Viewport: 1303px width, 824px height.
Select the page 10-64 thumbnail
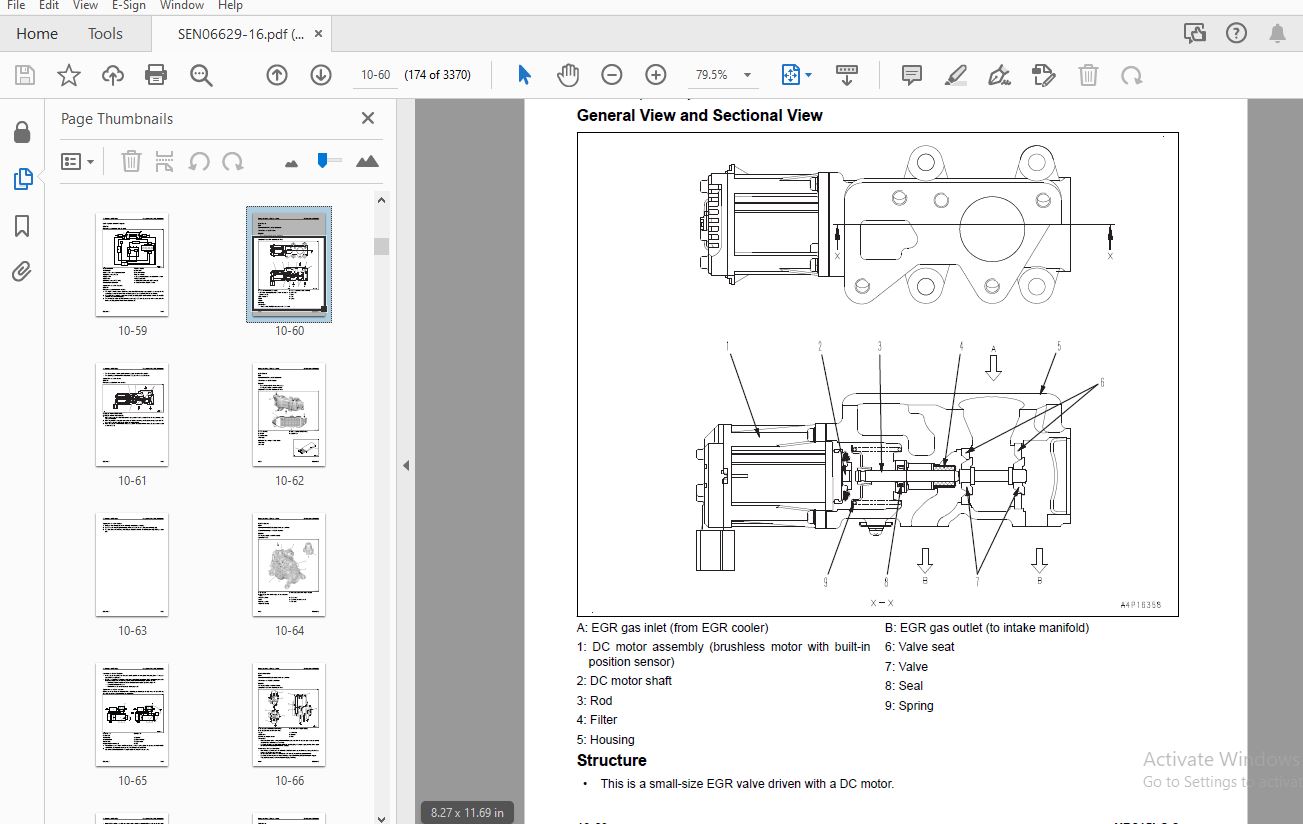pyautogui.click(x=289, y=565)
